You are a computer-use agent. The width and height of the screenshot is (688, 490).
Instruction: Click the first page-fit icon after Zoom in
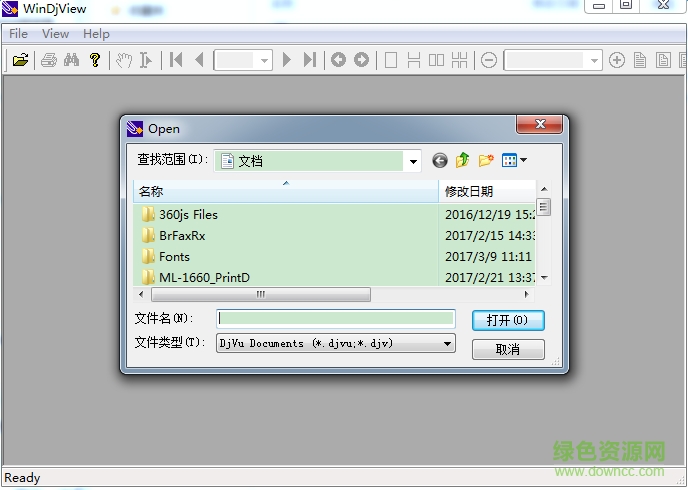pos(640,60)
